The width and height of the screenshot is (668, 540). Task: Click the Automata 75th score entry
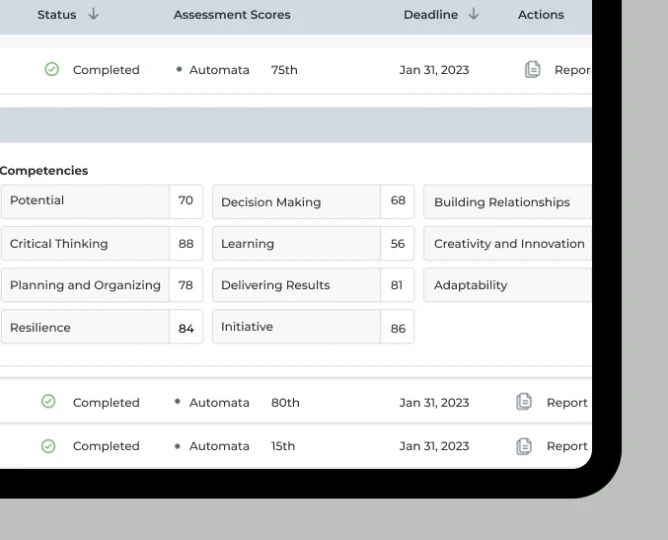(237, 70)
